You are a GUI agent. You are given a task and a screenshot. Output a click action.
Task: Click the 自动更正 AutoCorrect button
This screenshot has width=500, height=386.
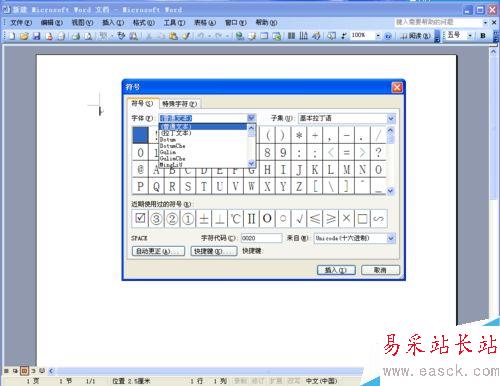pyautogui.click(x=158, y=251)
